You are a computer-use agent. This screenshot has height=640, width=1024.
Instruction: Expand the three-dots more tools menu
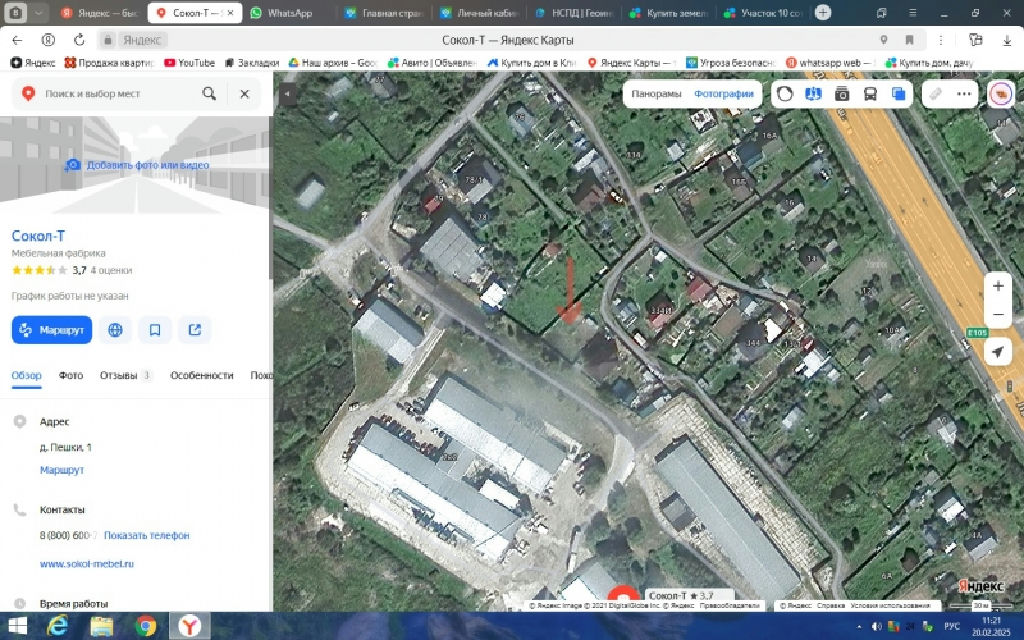tap(964, 93)
